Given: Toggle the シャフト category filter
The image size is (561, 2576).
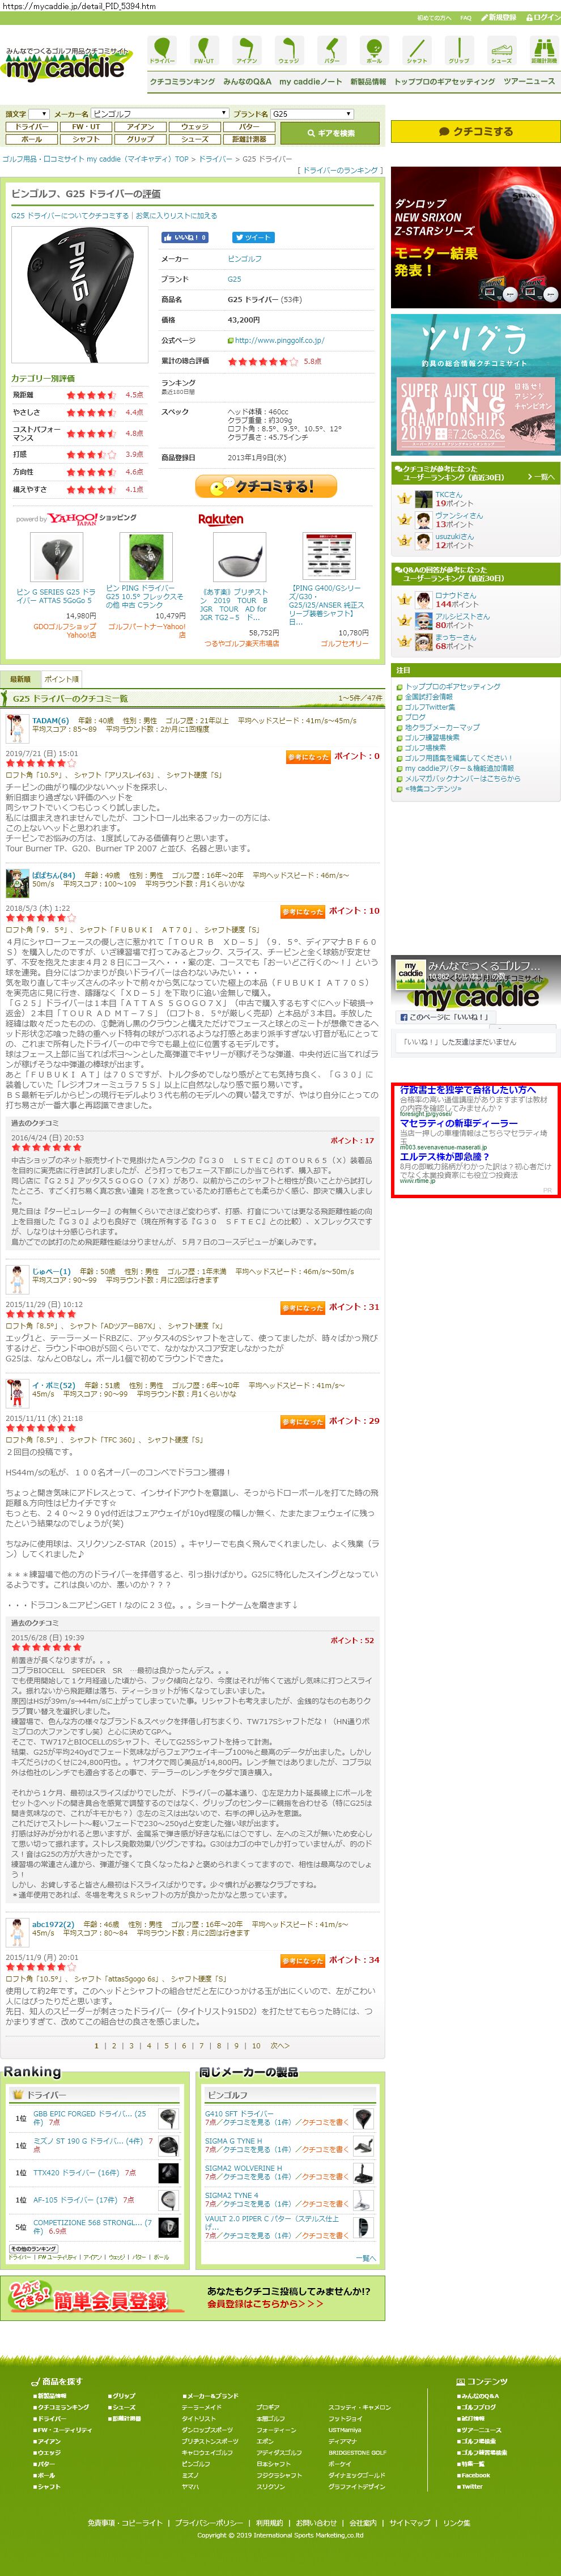Looking at the screenshot, I should (86, 139).
